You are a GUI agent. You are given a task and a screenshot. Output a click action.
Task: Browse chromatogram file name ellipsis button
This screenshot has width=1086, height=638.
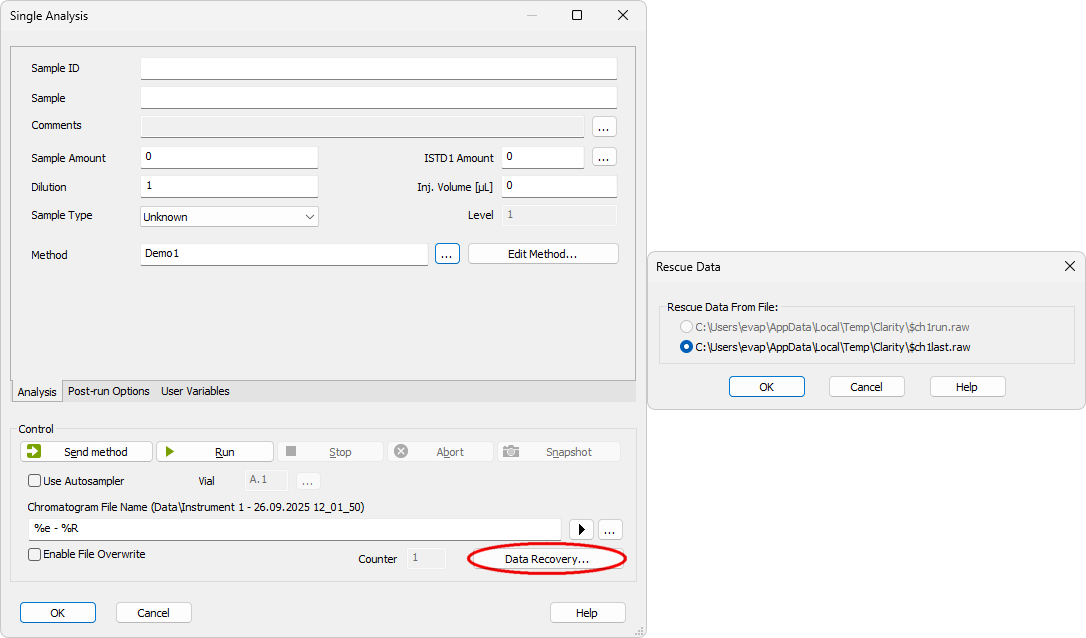click(611, 530)
